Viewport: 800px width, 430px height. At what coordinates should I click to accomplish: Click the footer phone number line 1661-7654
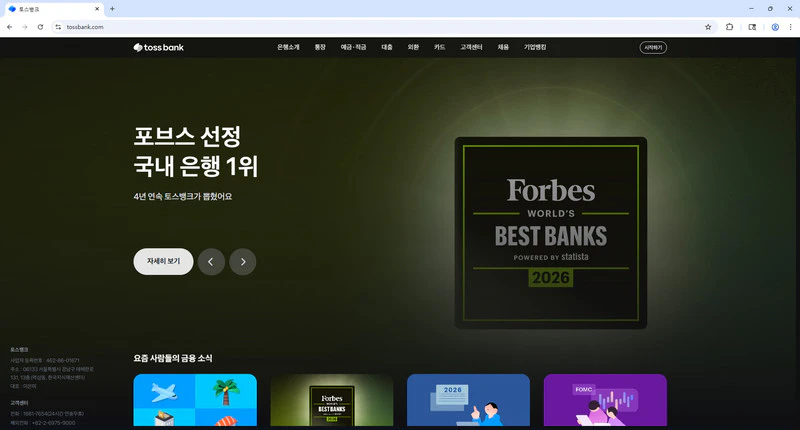47,414
